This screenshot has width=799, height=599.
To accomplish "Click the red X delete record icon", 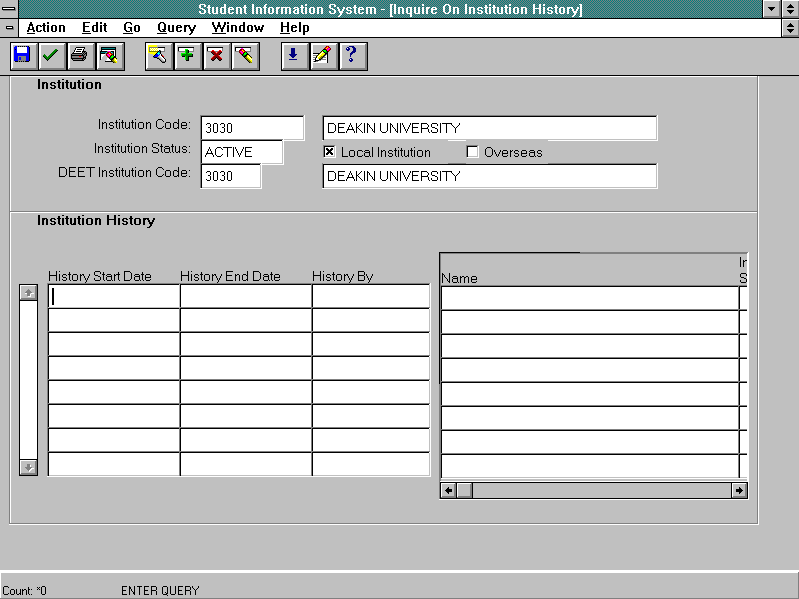I will (216, 56).
